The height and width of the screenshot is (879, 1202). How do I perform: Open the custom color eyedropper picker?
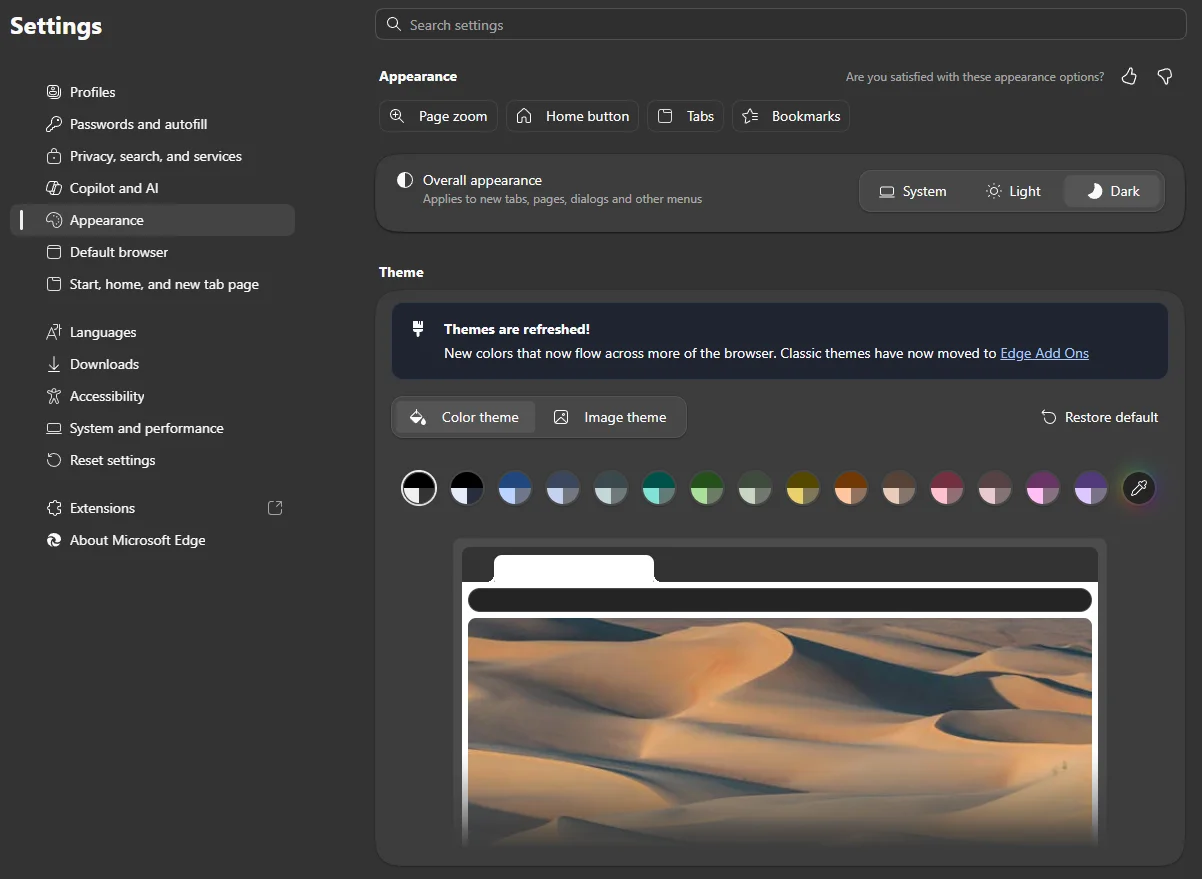coord(1139,488)
